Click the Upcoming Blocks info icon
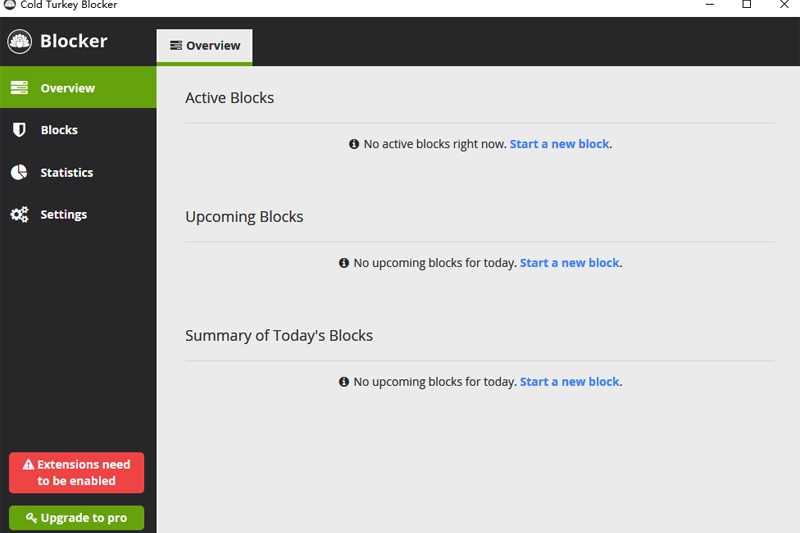This screenshot has height=533, width=800. pos(344,263)
